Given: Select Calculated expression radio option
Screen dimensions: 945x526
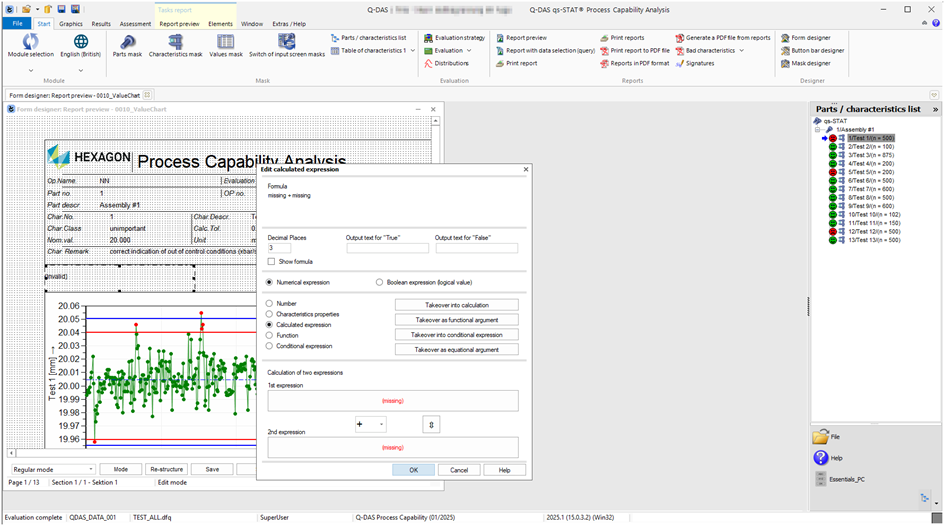Looking at the screenshot, I should (x=269, y=325).
